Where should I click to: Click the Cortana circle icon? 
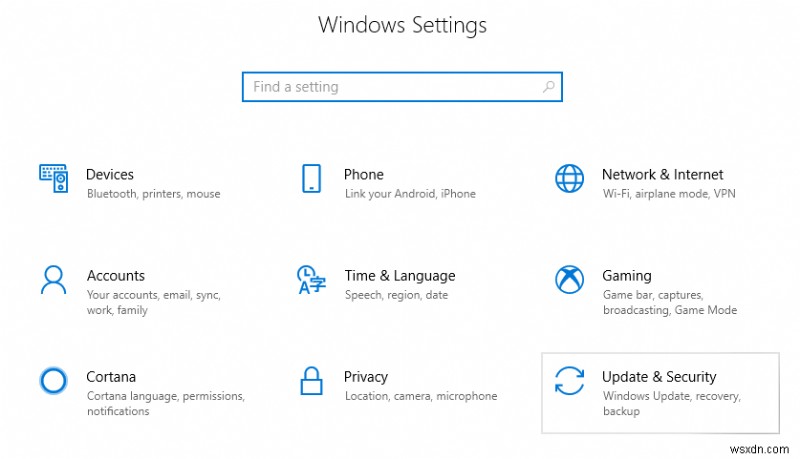[54, 380]
